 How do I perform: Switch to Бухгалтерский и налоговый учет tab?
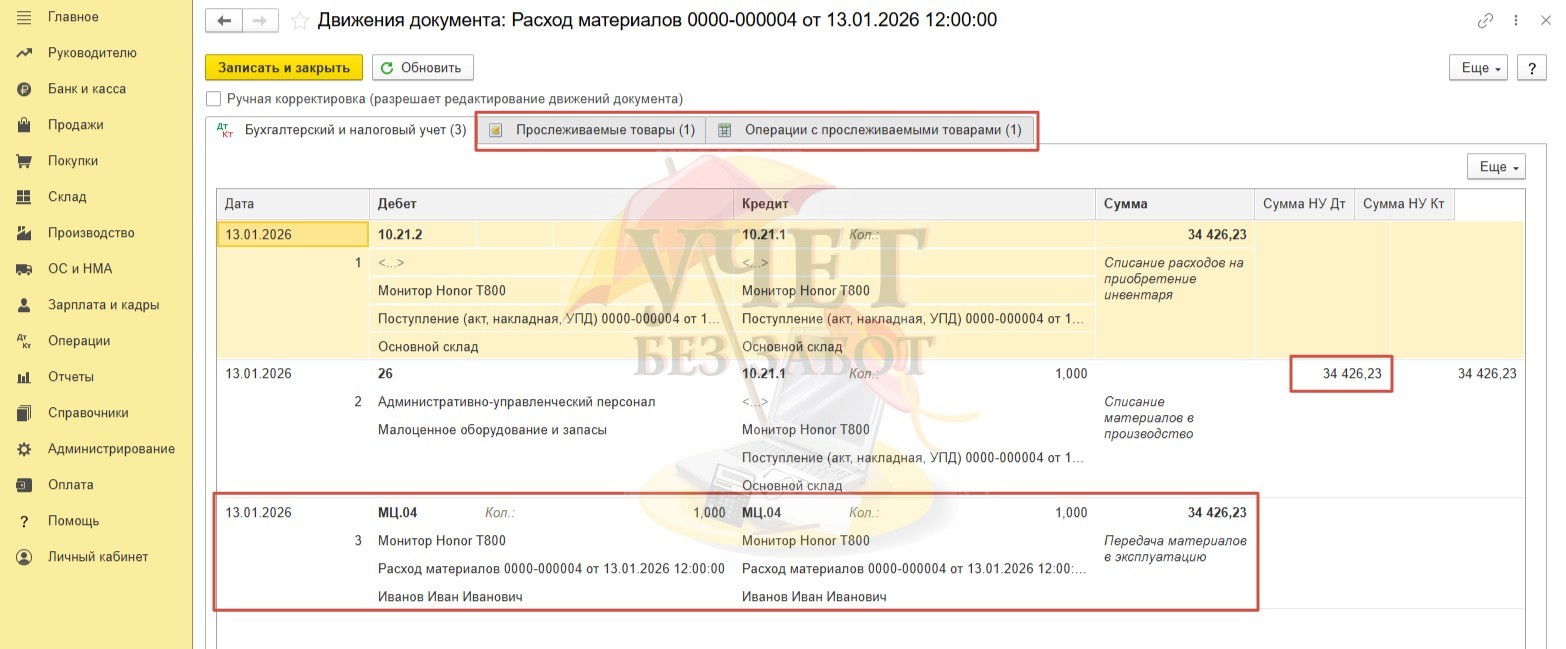point(341,130)
